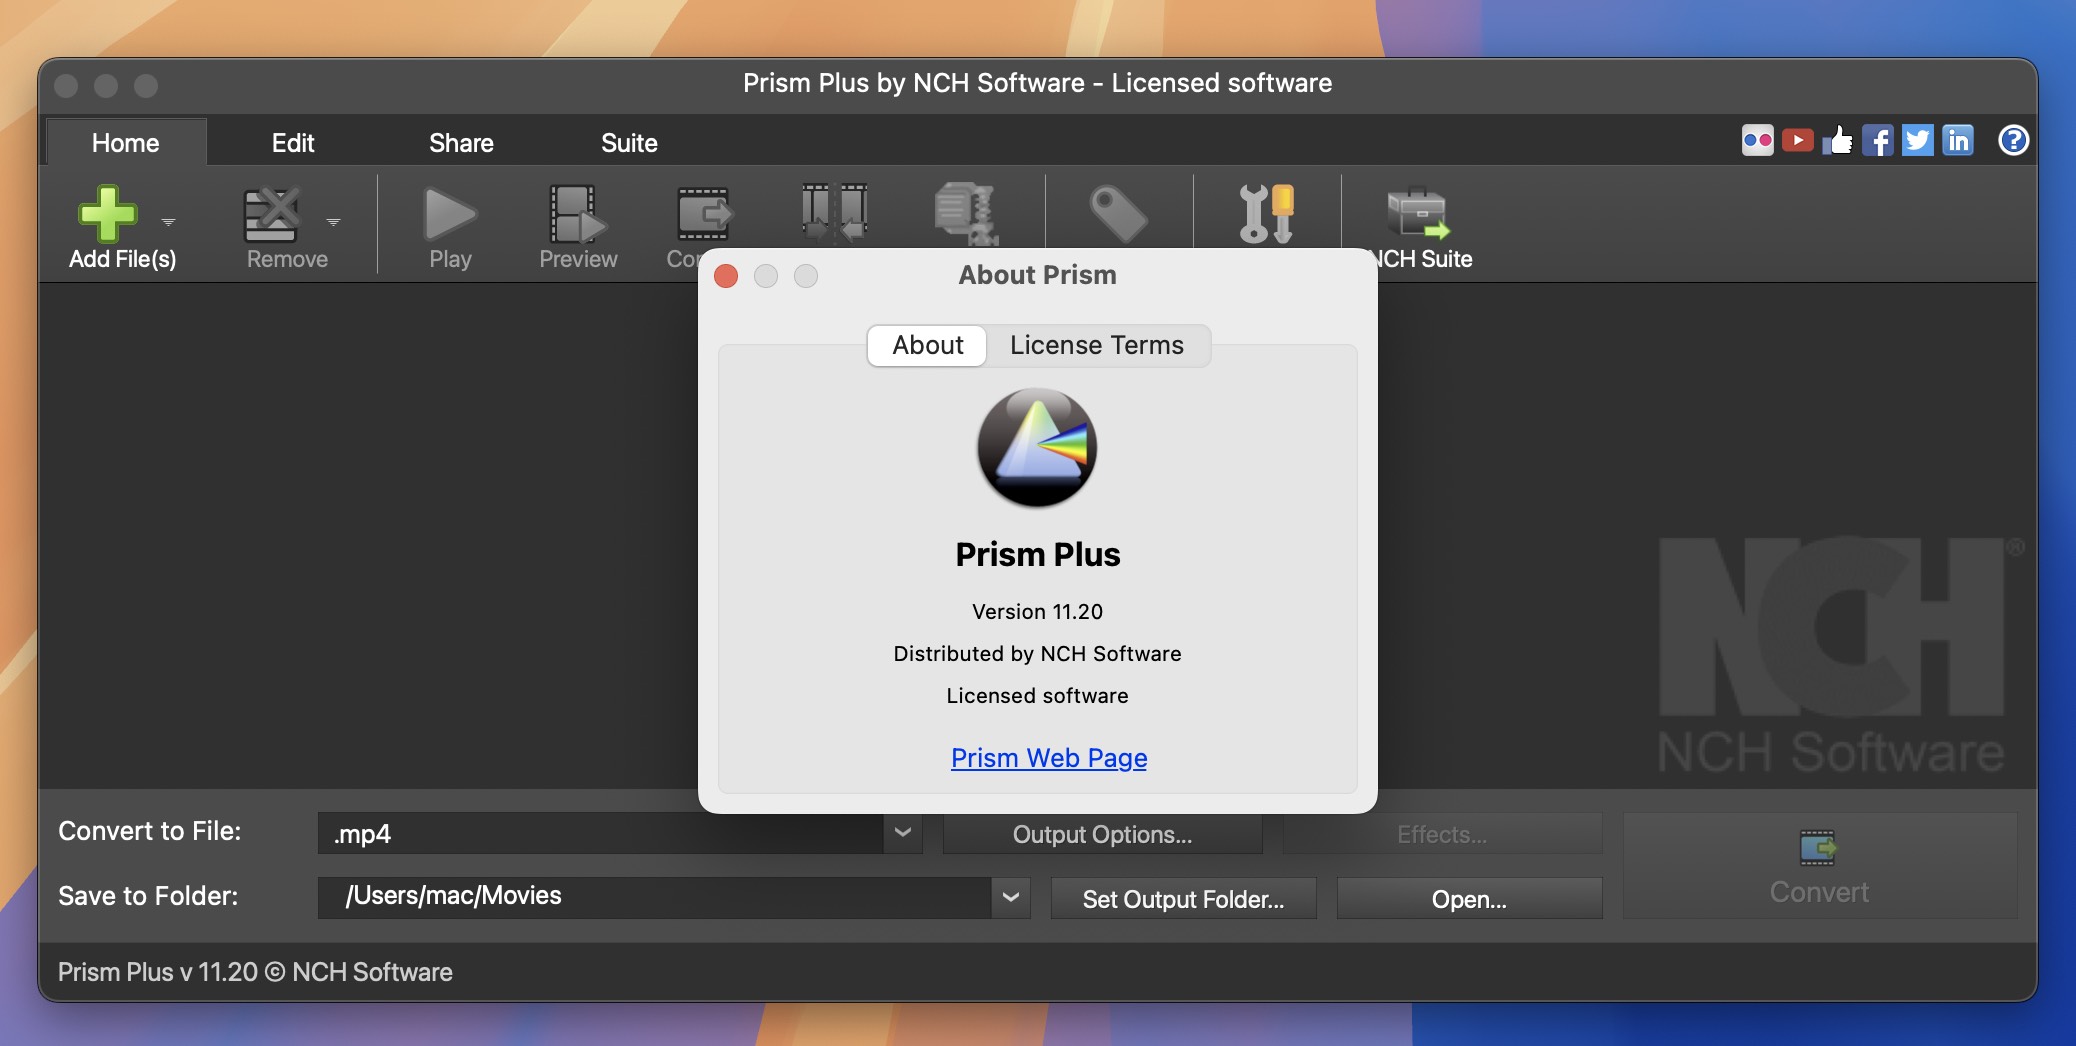Switch to License Terms tab
The width and height of the screenshot is (2076, 1046).
click(x=1097, y=345)
